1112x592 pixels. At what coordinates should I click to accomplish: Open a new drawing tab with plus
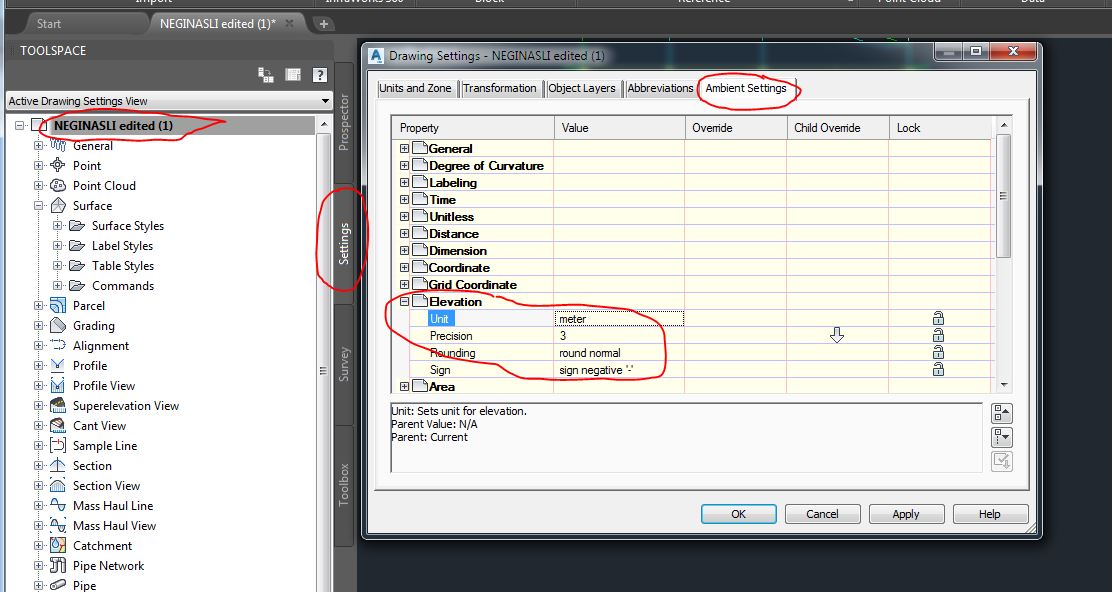coord(323,23)
